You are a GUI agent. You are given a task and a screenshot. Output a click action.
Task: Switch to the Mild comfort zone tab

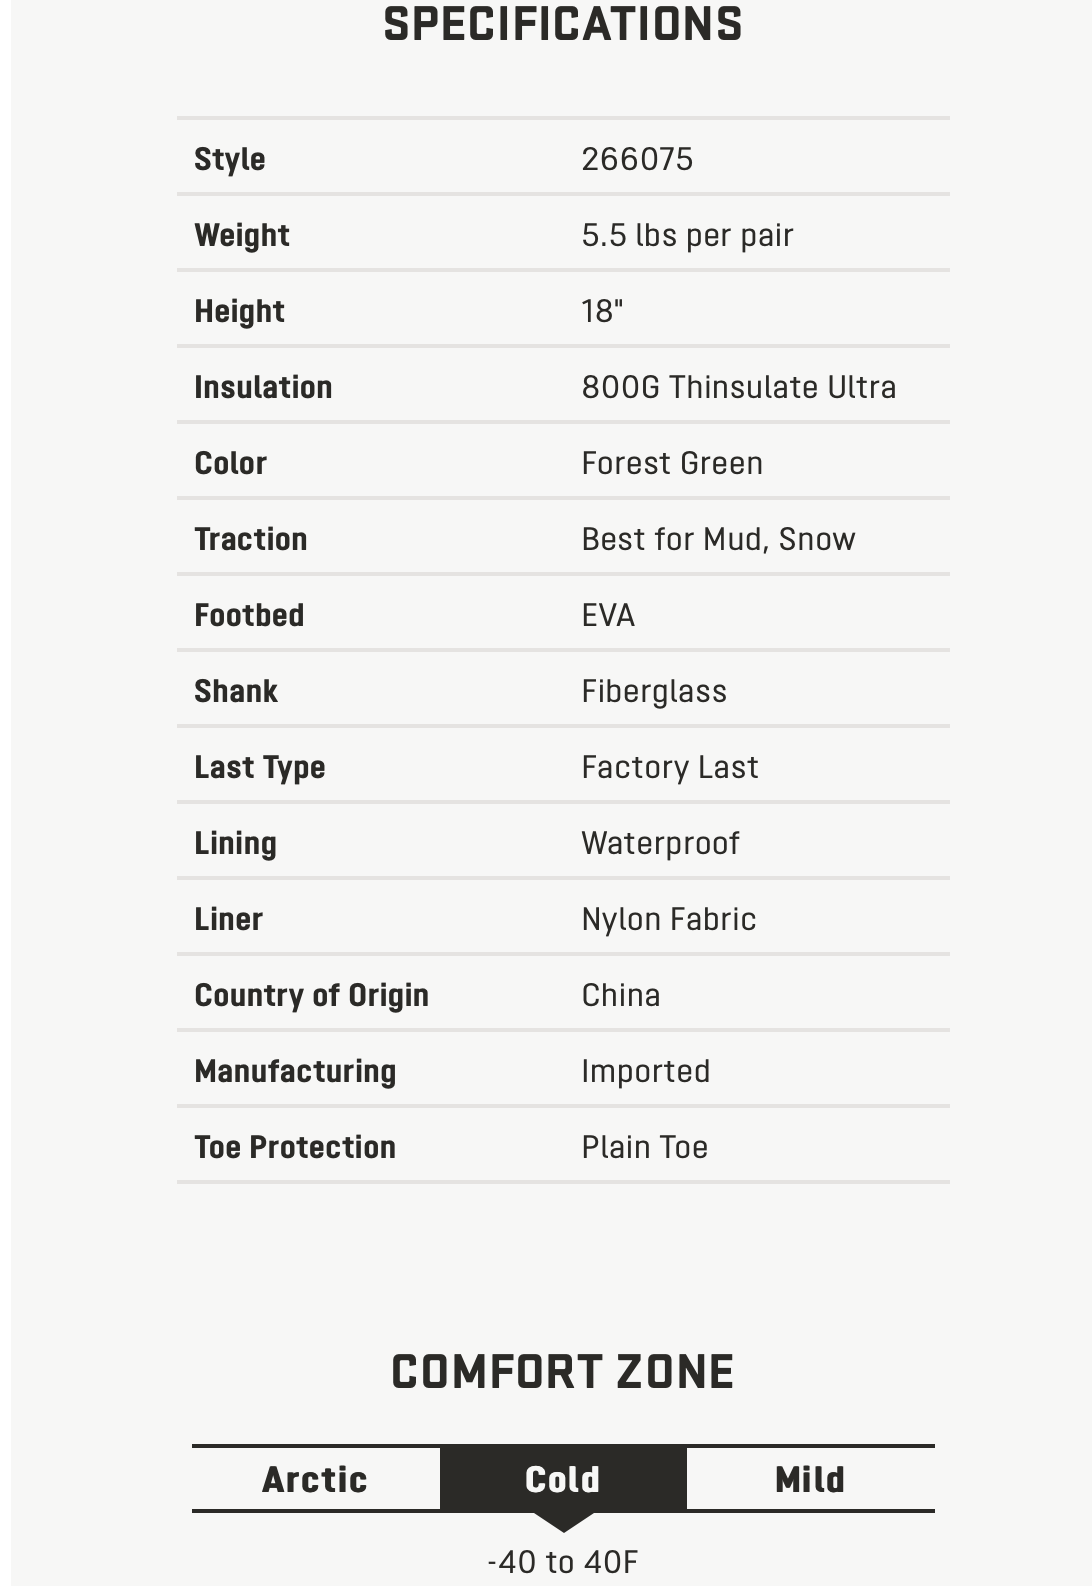(810, 1479)
